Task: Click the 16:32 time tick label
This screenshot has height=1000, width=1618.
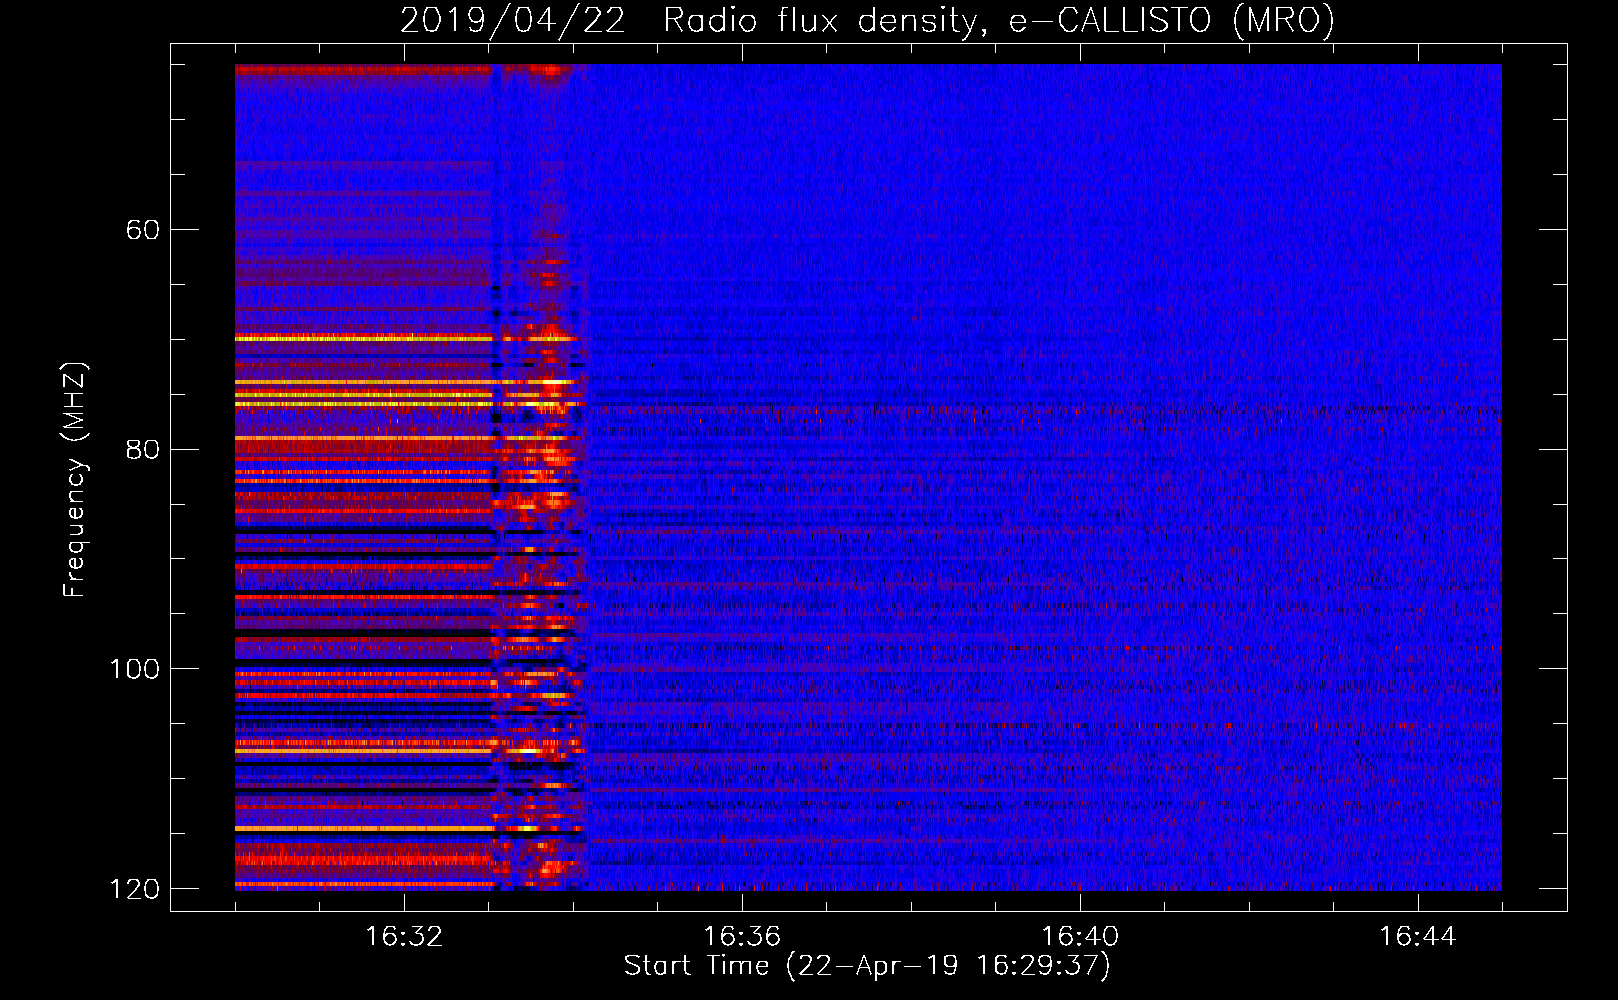Action: tap(404, 937)
